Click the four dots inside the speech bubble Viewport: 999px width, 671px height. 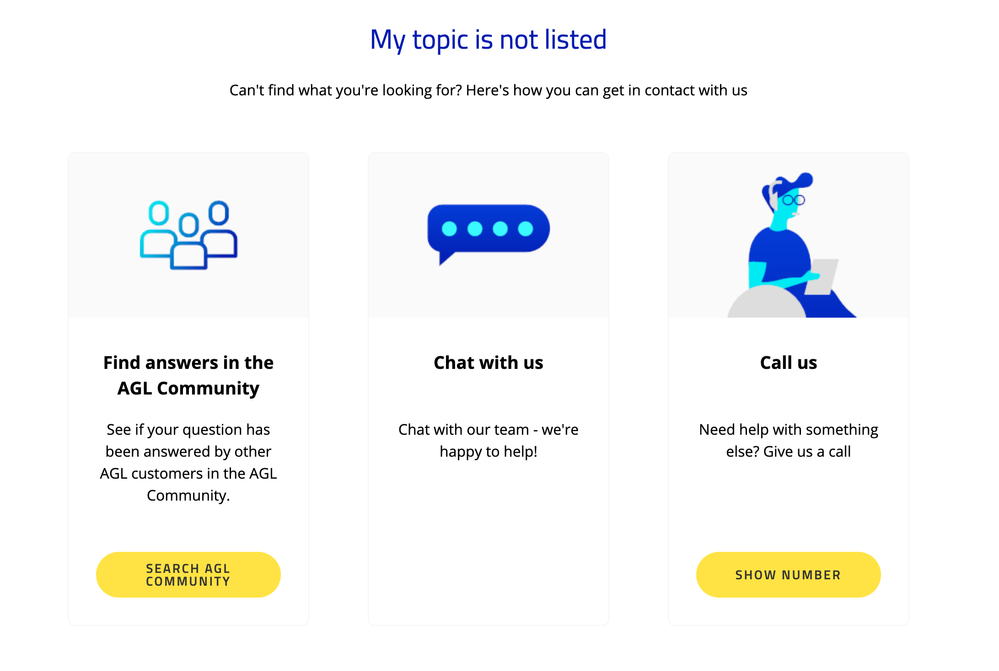click(x=488, y=228)
